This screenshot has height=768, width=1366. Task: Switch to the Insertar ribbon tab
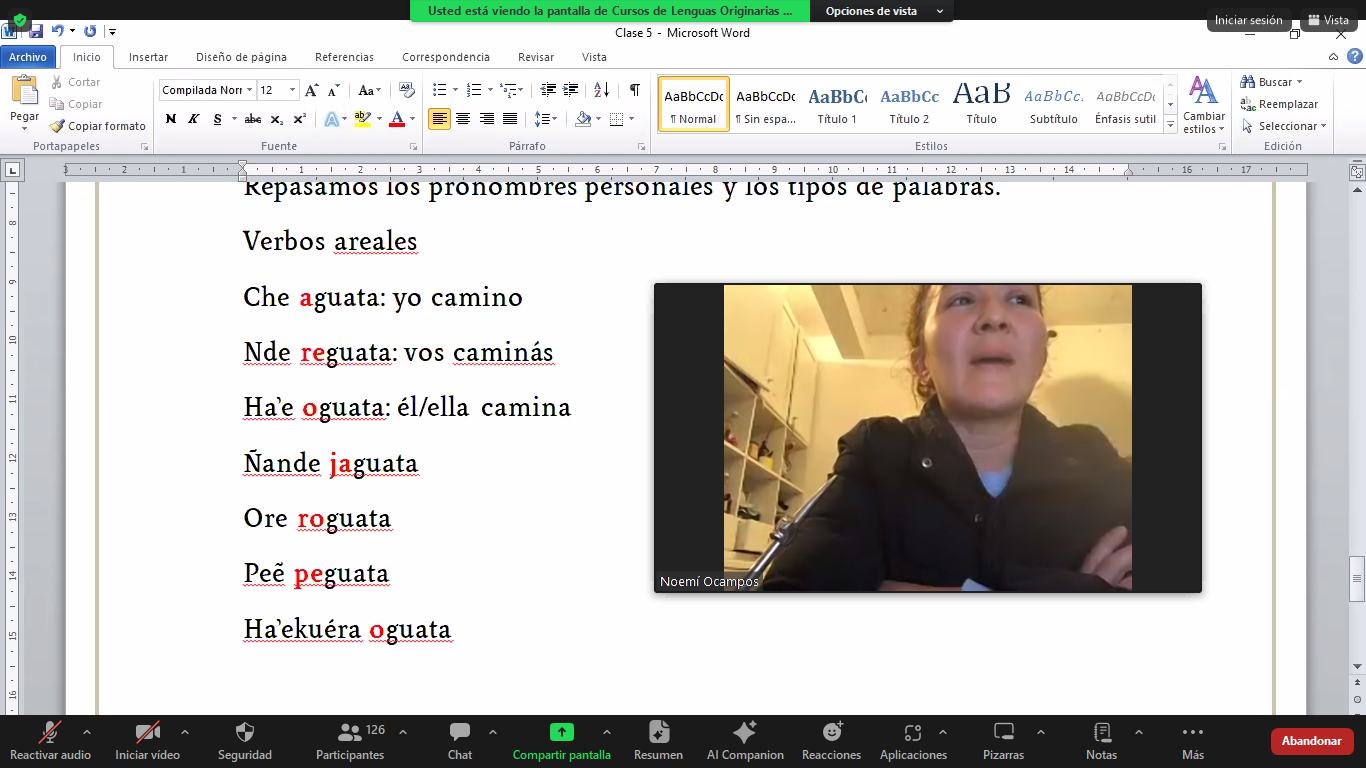point(148,57)
